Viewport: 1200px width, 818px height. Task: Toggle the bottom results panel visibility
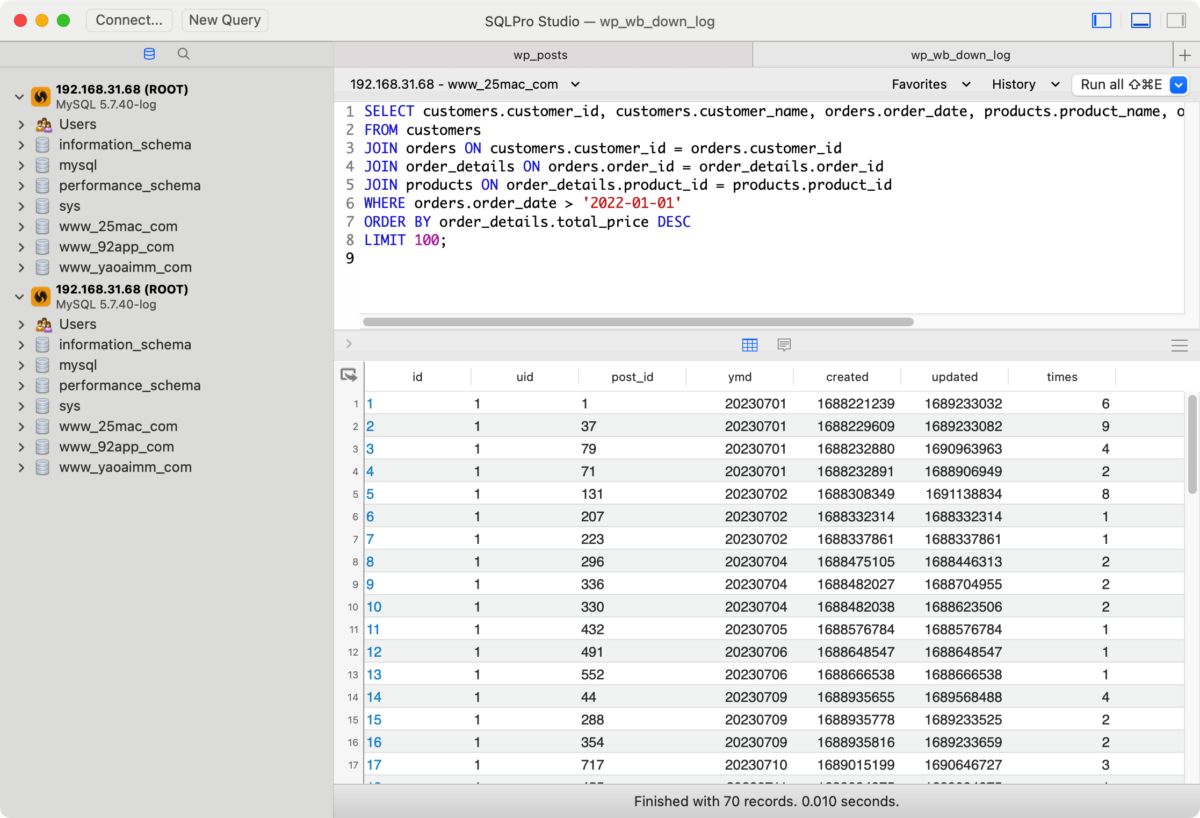[1141, 20]
